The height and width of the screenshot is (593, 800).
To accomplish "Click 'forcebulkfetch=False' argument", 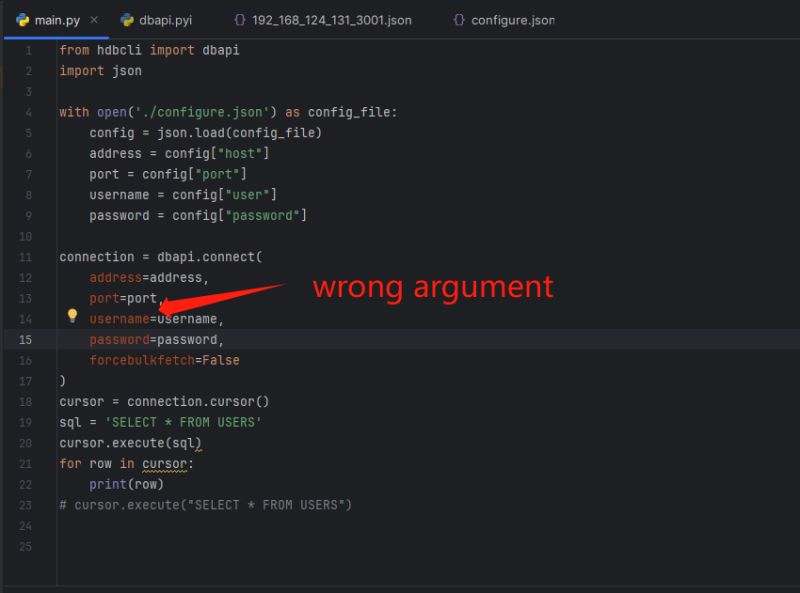I will coord(164,361).
